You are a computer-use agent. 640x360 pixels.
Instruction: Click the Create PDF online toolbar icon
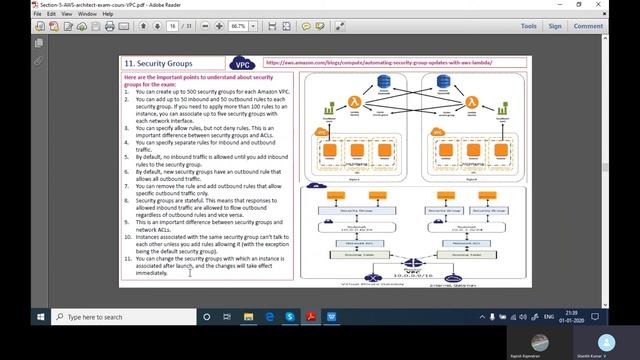pyautogui.click(x=40, y=26)
